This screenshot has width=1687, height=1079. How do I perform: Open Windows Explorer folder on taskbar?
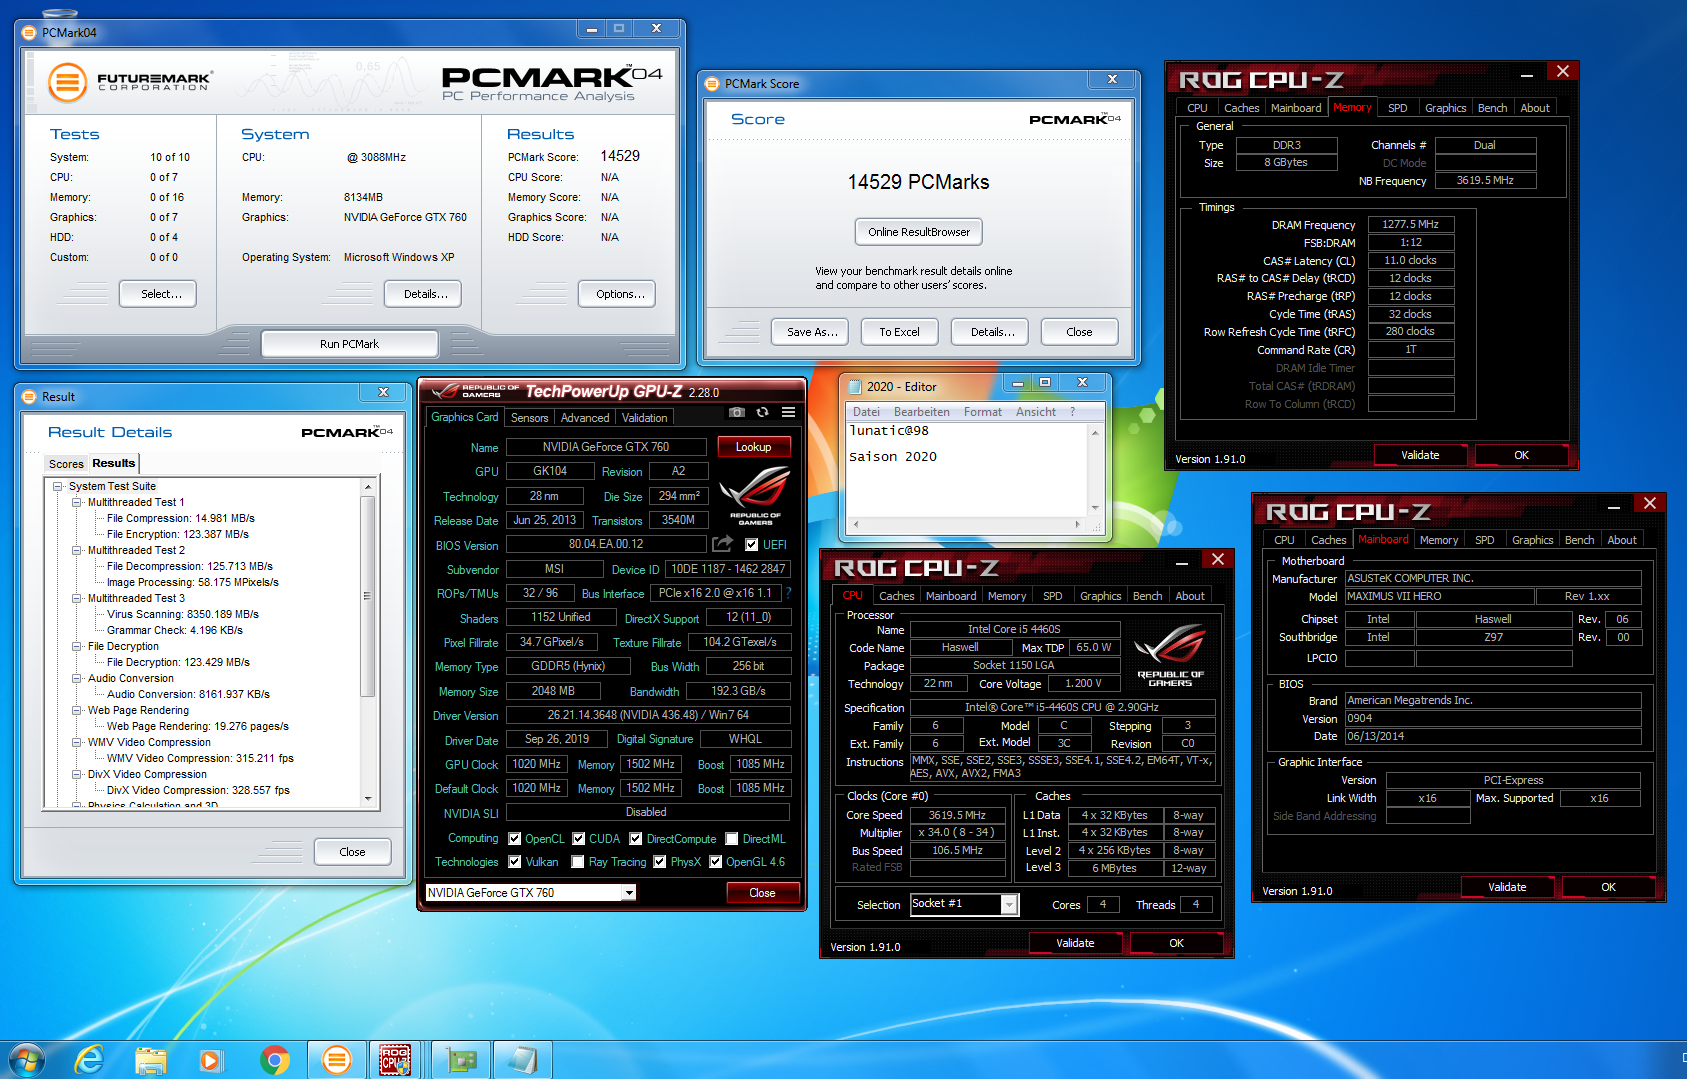(x=150, y=1060)
